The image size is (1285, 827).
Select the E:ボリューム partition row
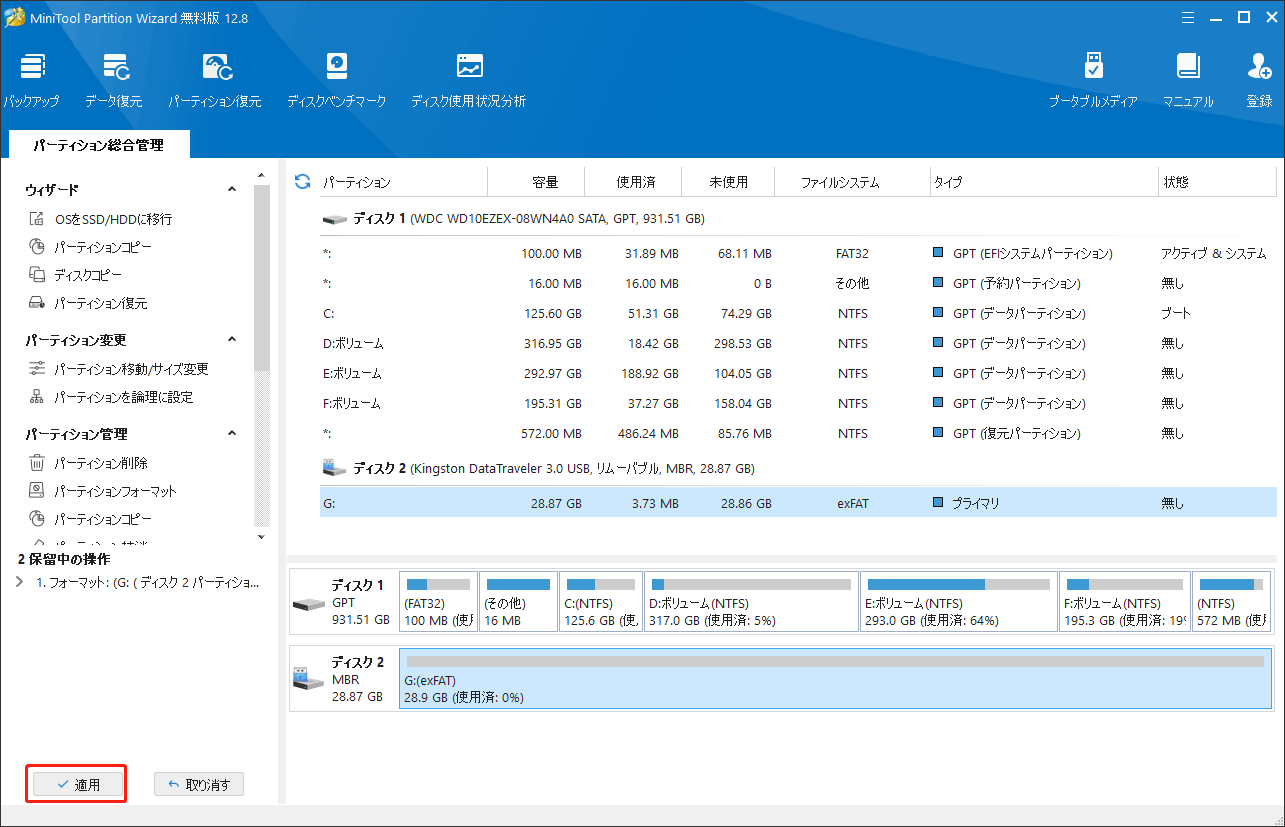coord(798,373)
